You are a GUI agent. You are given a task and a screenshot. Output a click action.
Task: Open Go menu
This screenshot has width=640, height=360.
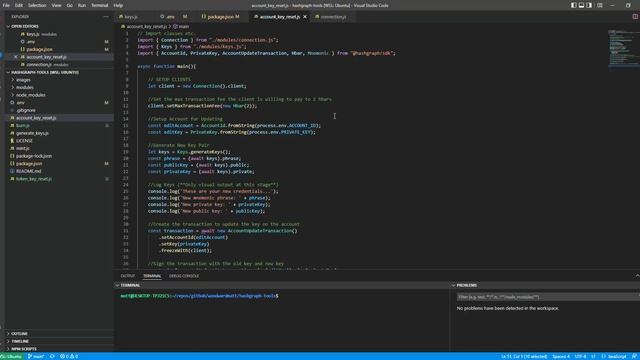[69, 5]
